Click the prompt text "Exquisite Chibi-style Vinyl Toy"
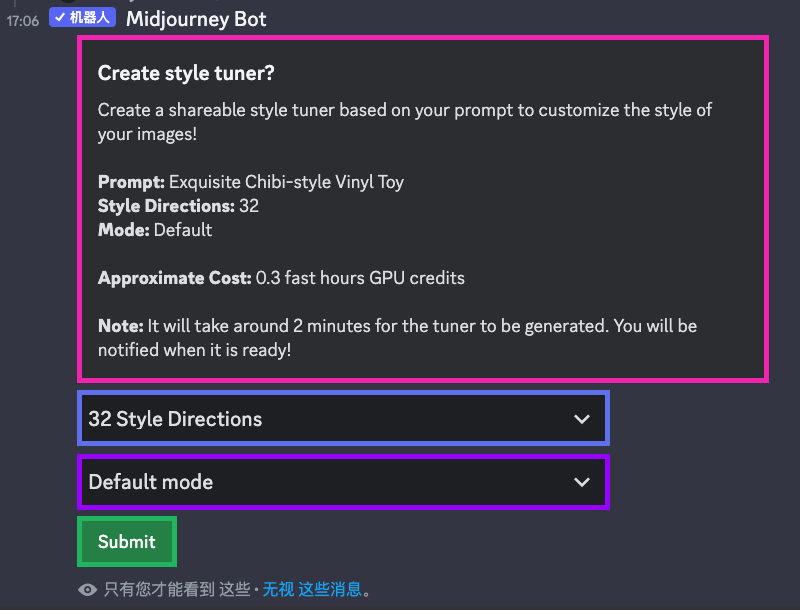 pyautogui.click(x=286, y=182)
